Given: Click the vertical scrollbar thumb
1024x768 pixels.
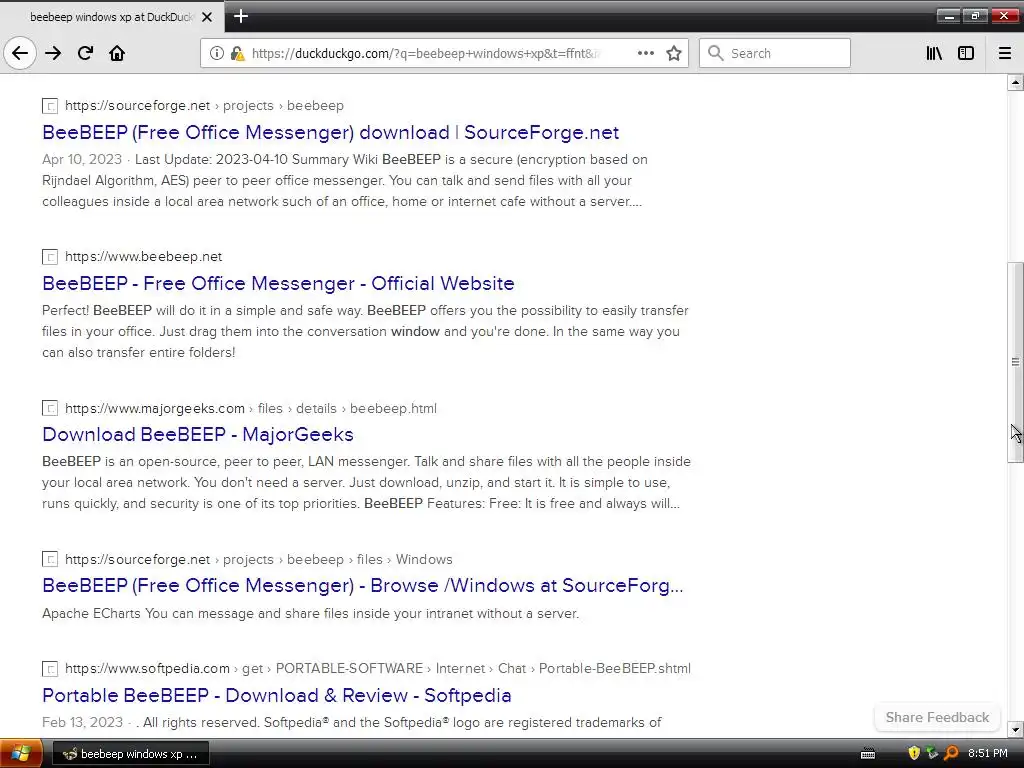Looking at the screenshot, I should (x=1015, y=362).
